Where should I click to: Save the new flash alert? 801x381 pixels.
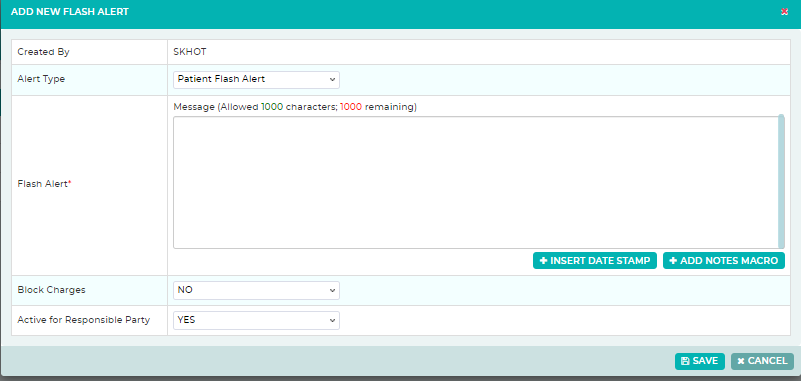(699, 361)
